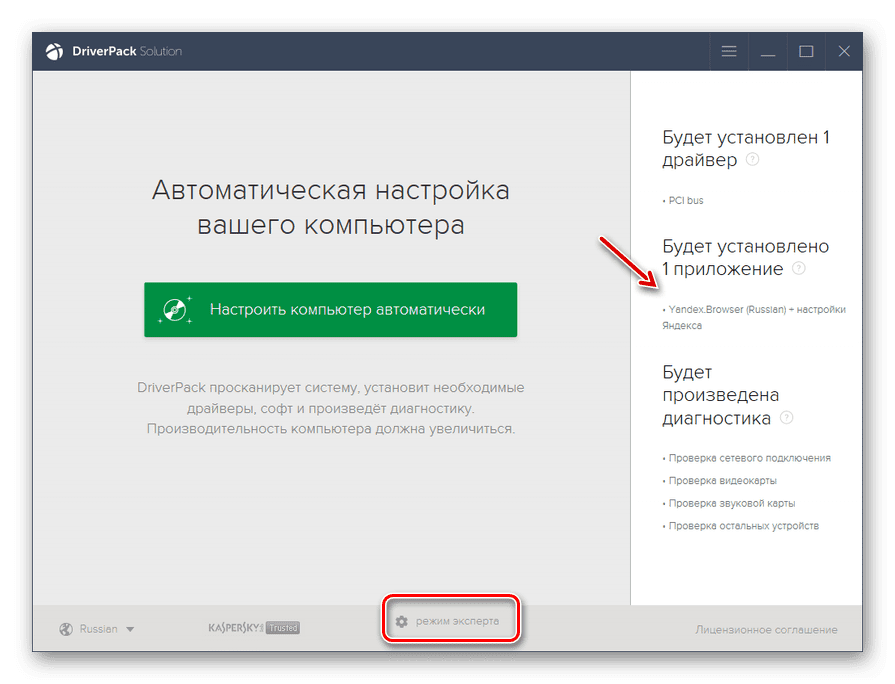Image resolution: width=895 pixels, height=684 pixels.
Task: Click 'Проверка сетевого подключения' item
Action: tap(747, 458)
